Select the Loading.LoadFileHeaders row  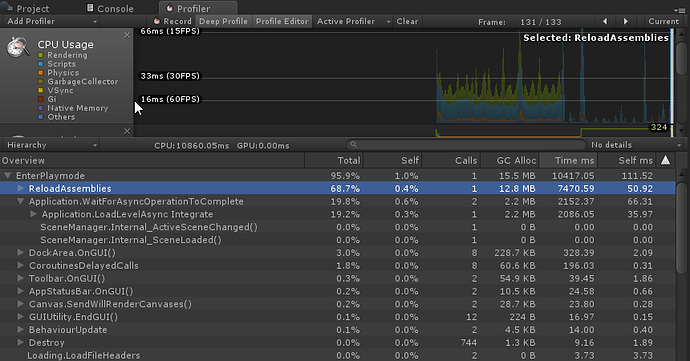338,355
